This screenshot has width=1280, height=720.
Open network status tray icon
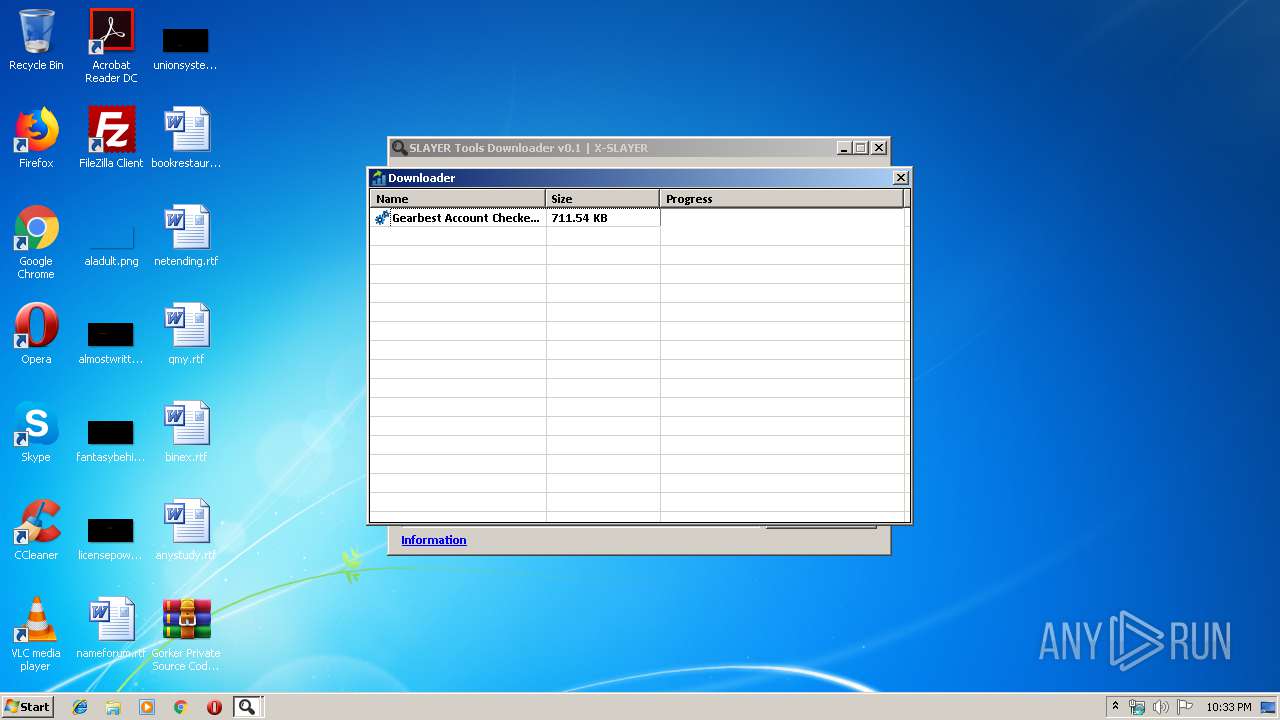pyautogui.click(x=1137, y=707)
